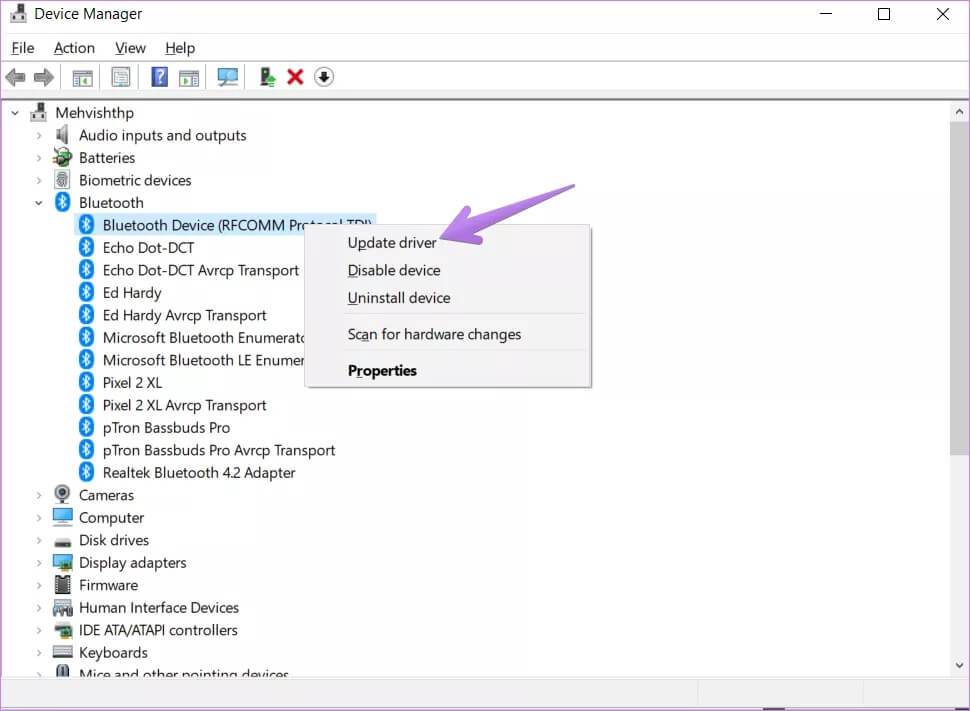Click the Help toolbar icon (question mark)
970x711 pixels.
(159, 77)
